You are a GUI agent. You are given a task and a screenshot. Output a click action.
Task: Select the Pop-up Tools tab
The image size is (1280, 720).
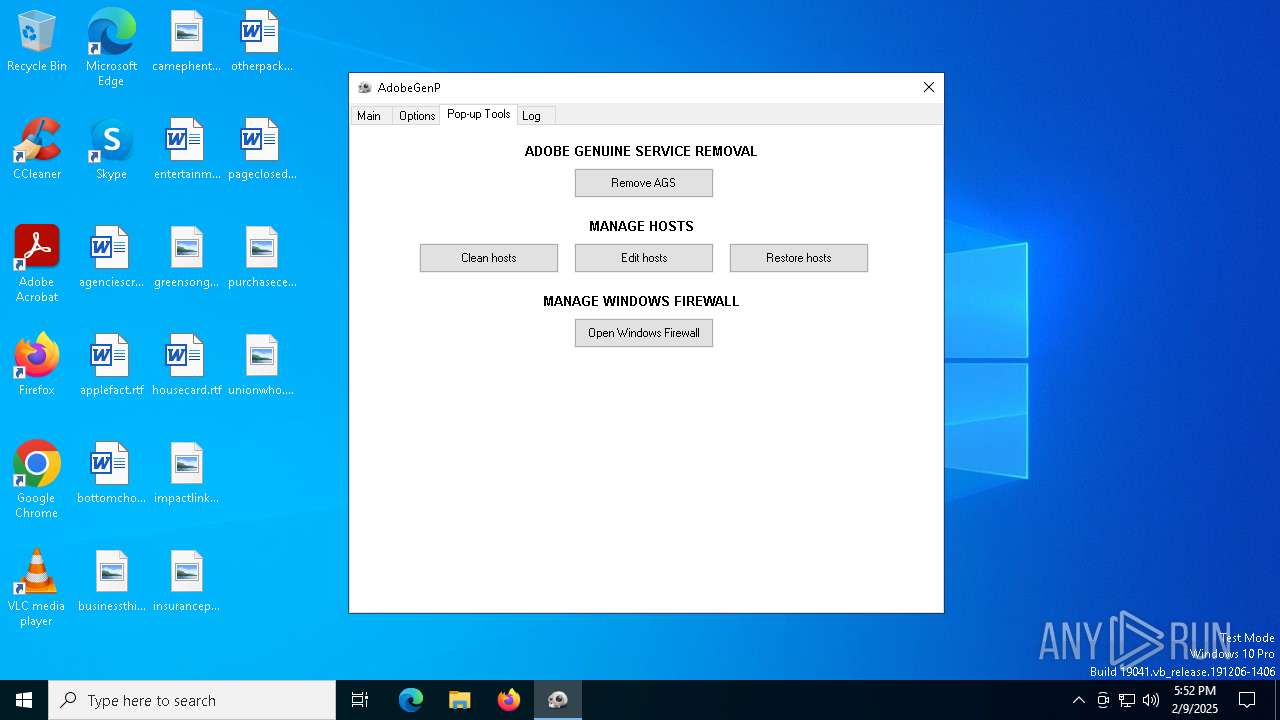479,114
